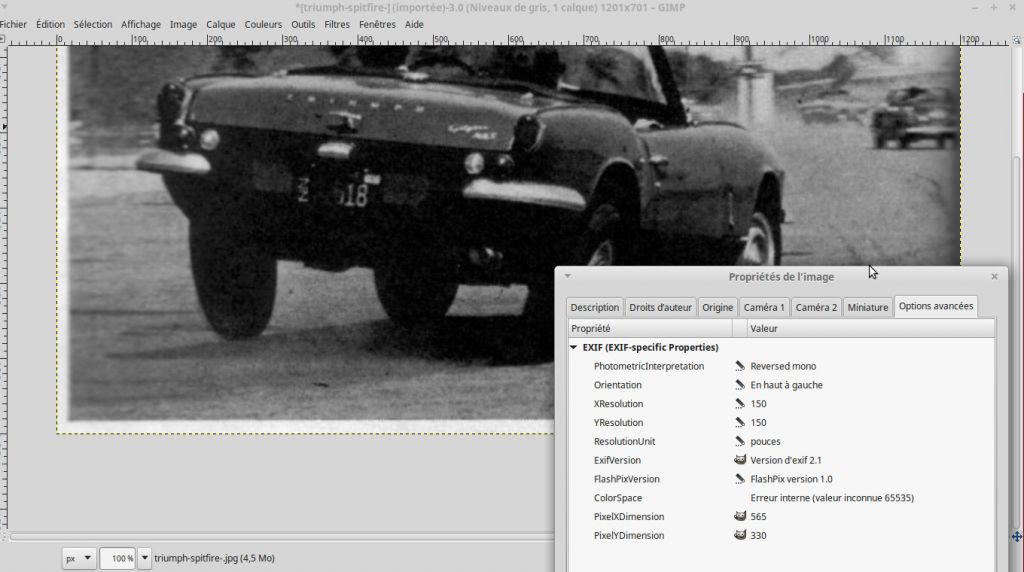Click the 100 % zoom input field
This screenshot has height=572, width=1024.
[118, 558]
